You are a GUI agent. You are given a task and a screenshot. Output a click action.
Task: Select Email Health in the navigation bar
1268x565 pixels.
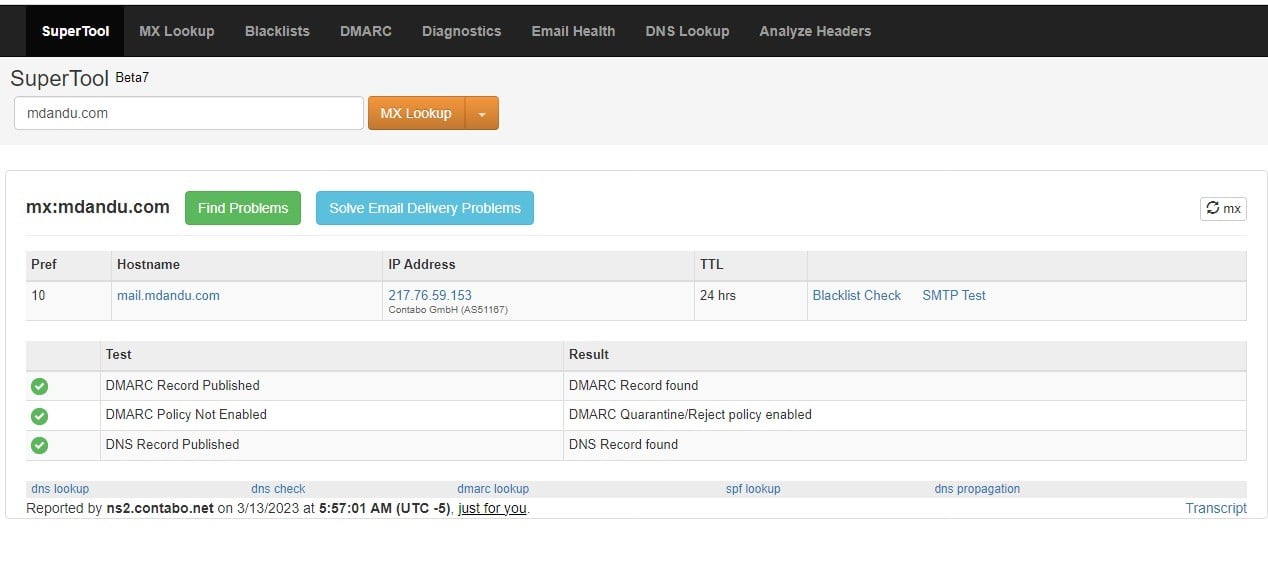coord(573,31)
